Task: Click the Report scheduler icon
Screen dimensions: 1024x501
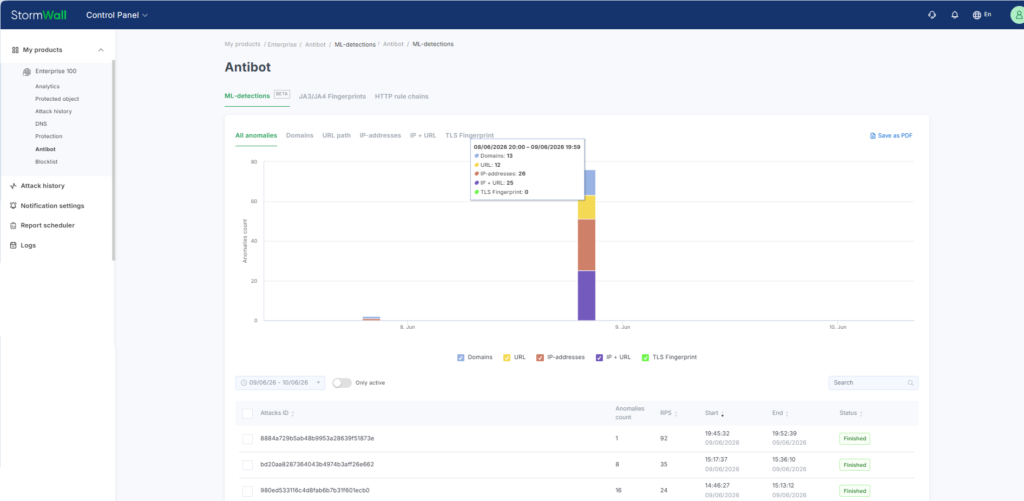Action: [14, 225]
